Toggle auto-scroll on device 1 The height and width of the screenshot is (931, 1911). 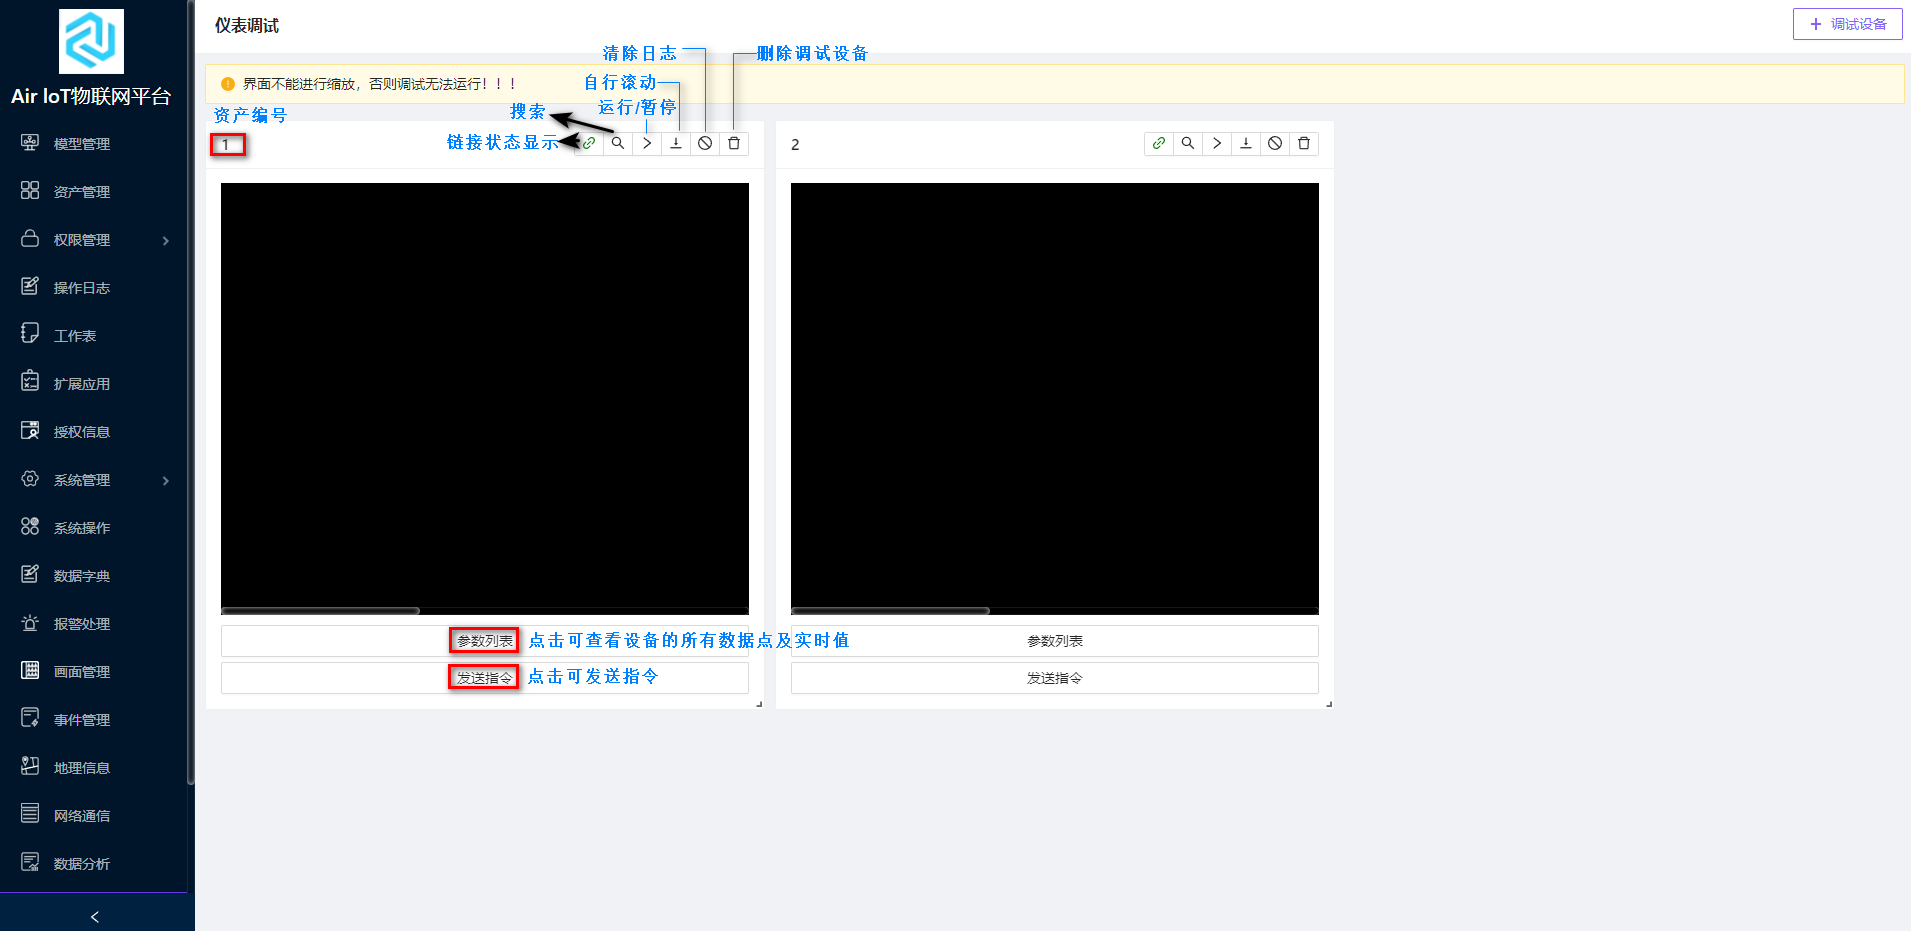coord(676,143)
